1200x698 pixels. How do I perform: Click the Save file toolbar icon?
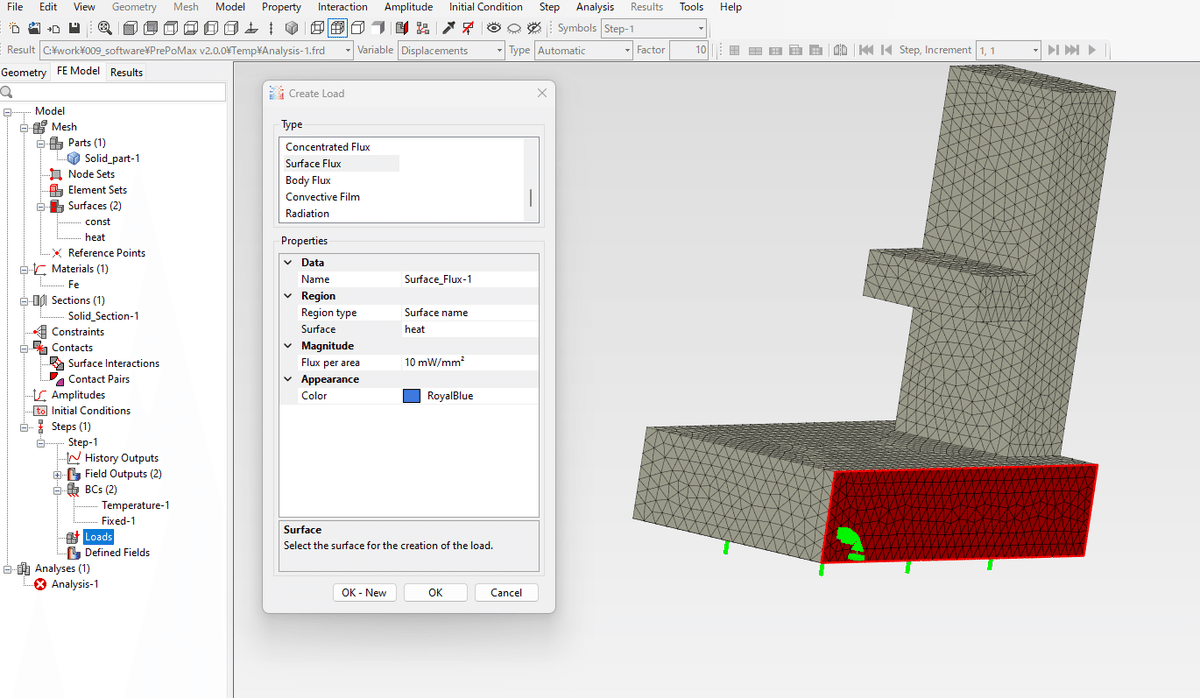pos(74,28)
